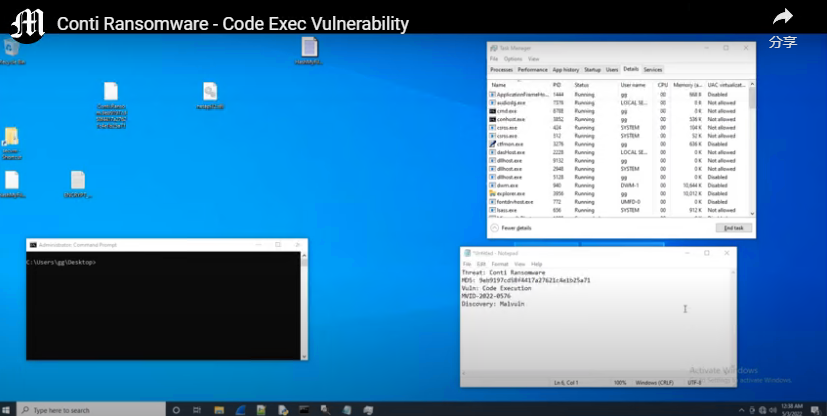Image resolution: width=827 pixels, height=416 pixels.
Task: Click the conhost.exe icon in Details list
Action: (493, 119)
